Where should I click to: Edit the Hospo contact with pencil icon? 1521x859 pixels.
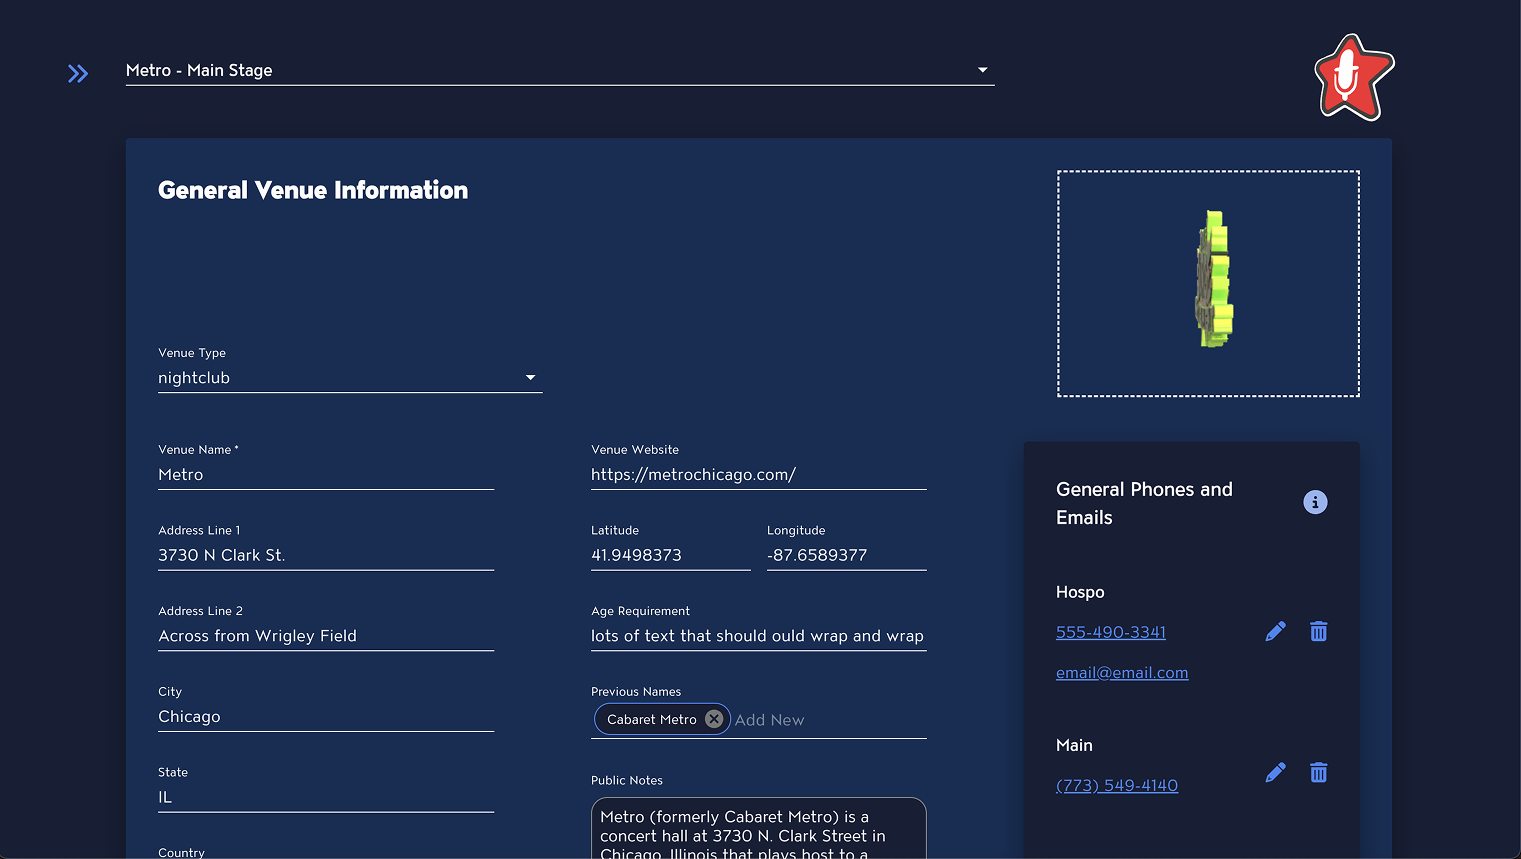[x=1275, y=631]
